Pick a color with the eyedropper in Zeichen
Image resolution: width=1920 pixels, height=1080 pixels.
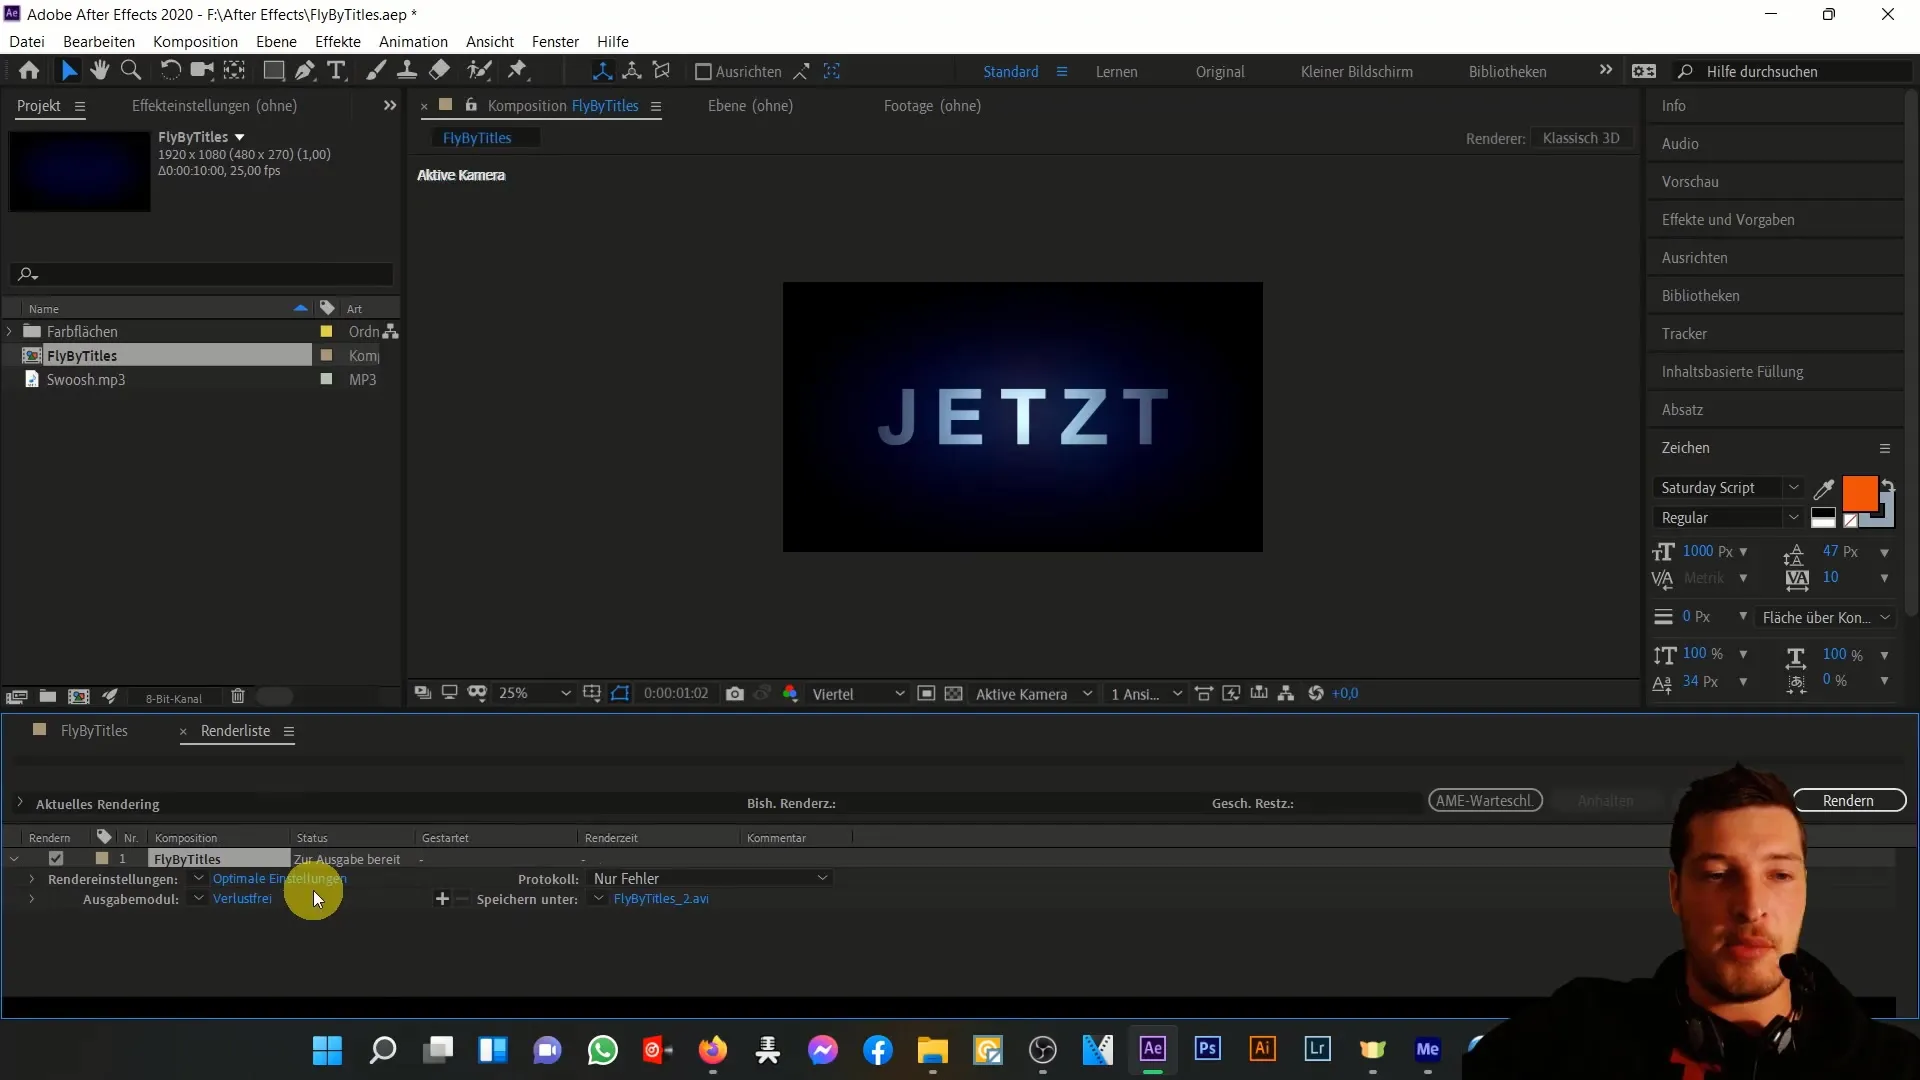coord(1824,489)
